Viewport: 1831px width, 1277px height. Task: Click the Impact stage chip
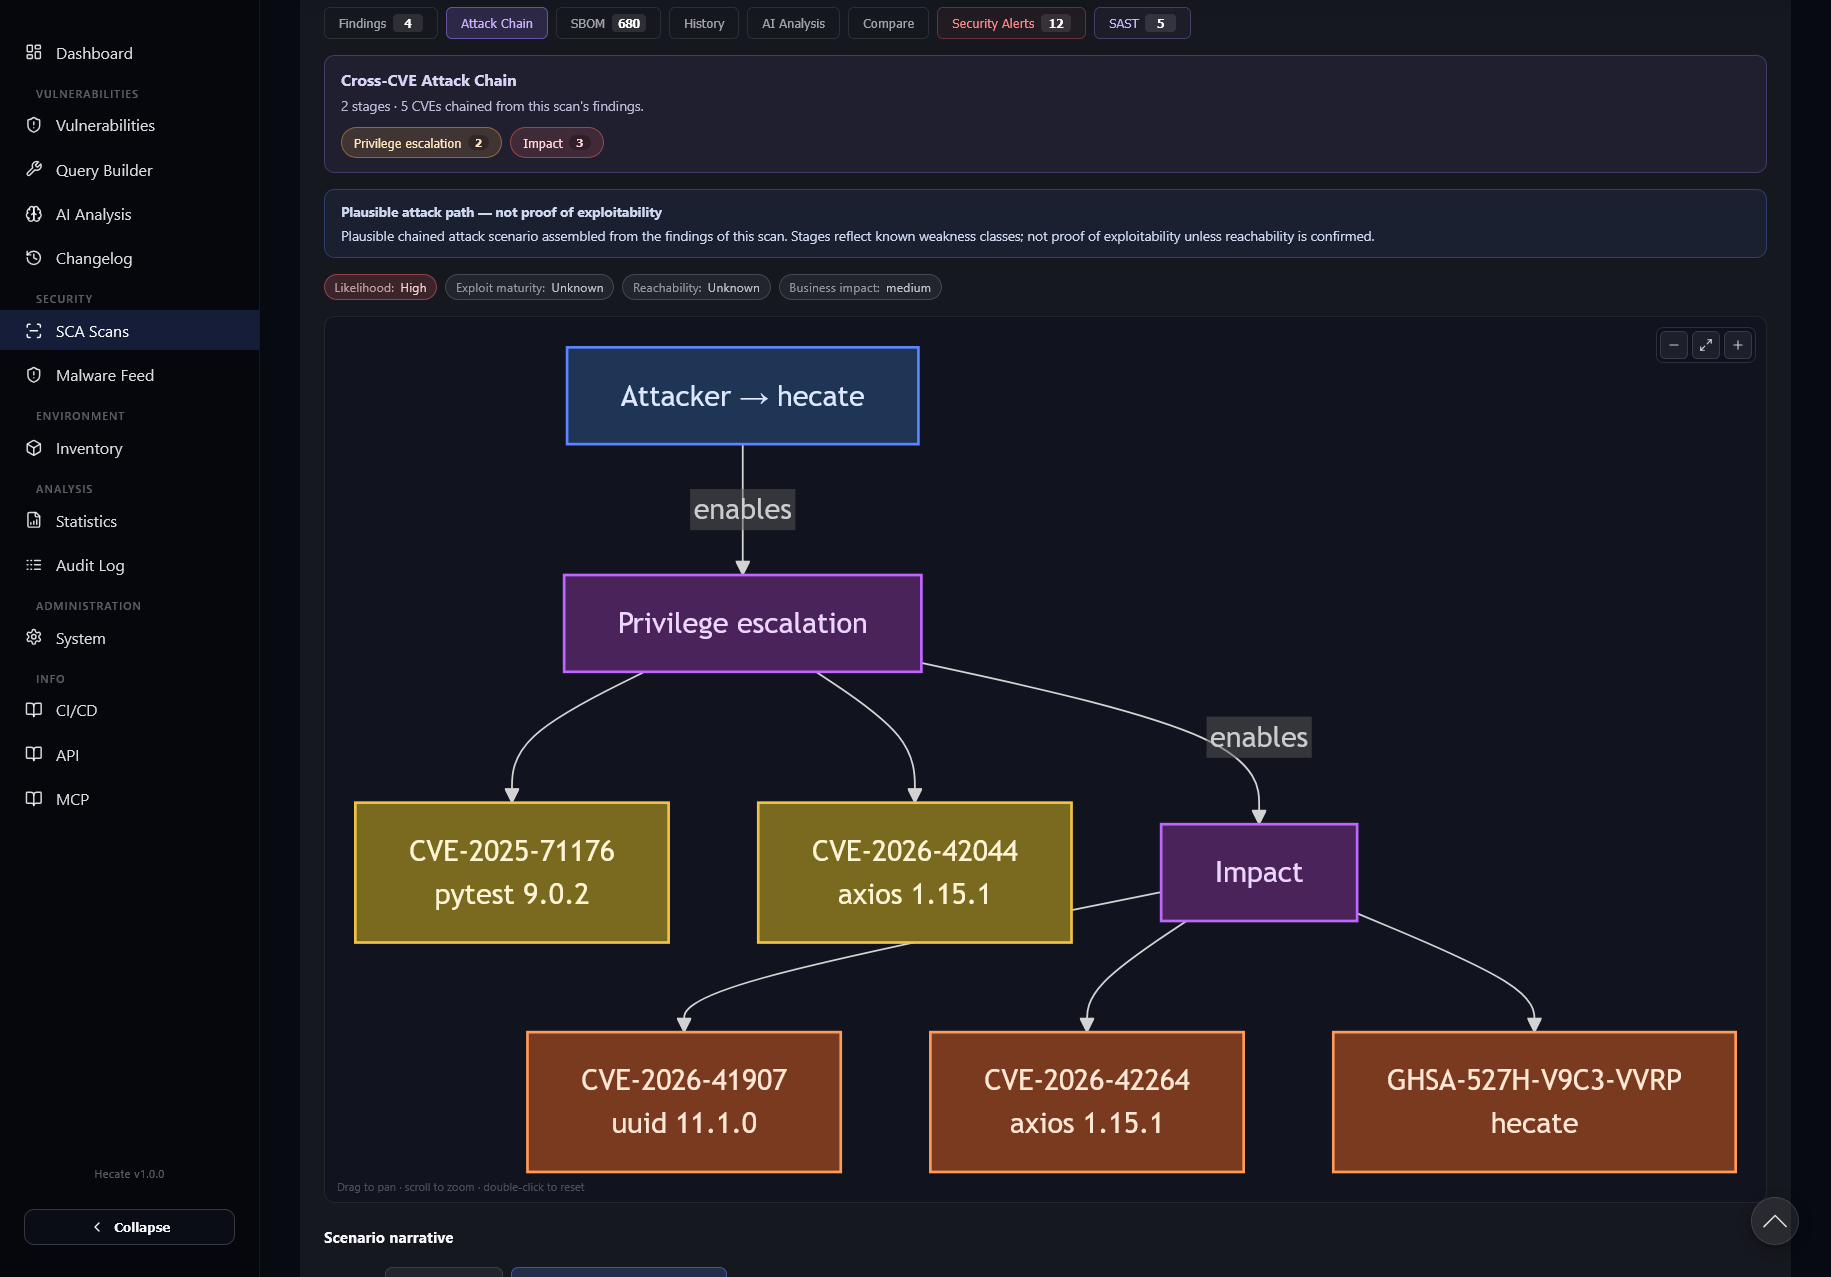(x=556, y=143)
